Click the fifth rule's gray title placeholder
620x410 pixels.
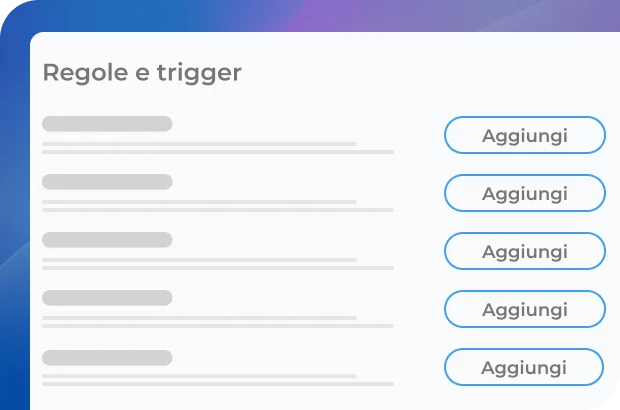(x=107, y=357)
